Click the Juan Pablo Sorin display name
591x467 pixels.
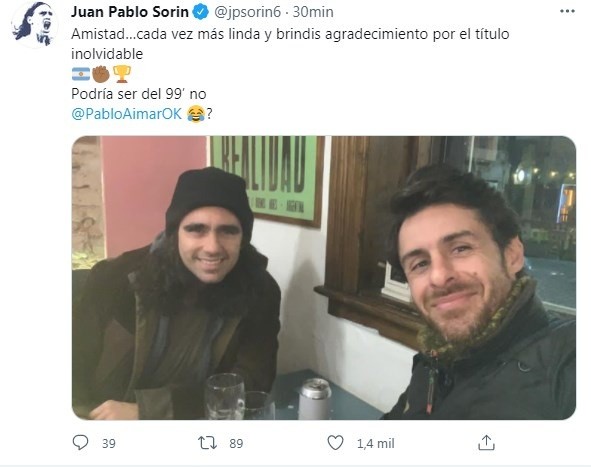tap(130, 12)
